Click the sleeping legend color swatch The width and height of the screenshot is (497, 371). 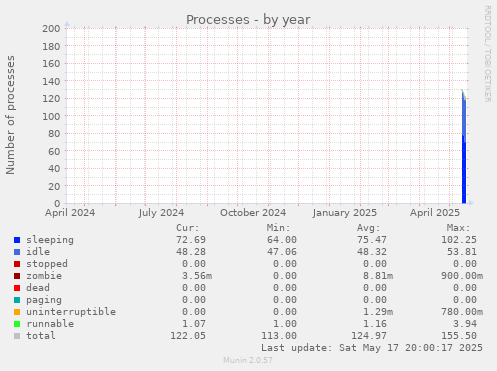pyautogui.click(x=17, y=240)
